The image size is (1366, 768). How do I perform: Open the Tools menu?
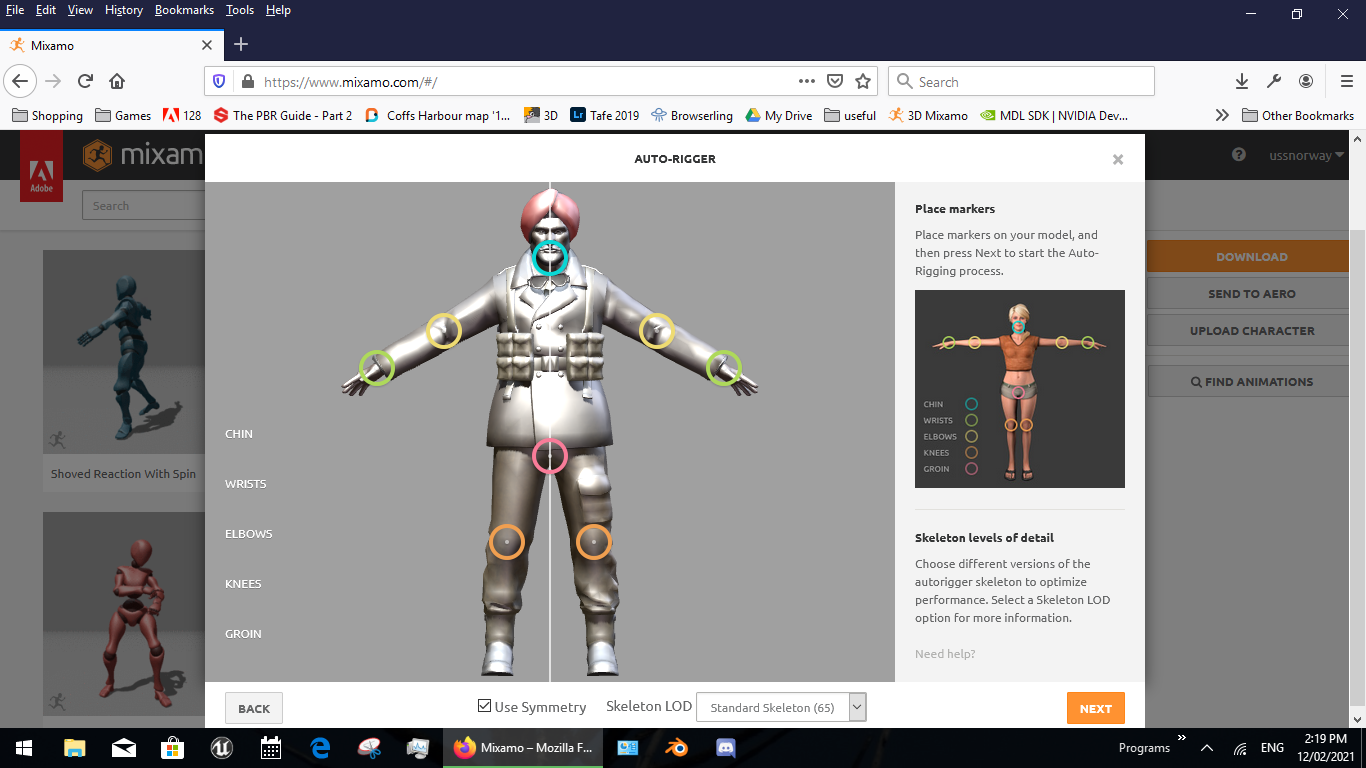239,10
